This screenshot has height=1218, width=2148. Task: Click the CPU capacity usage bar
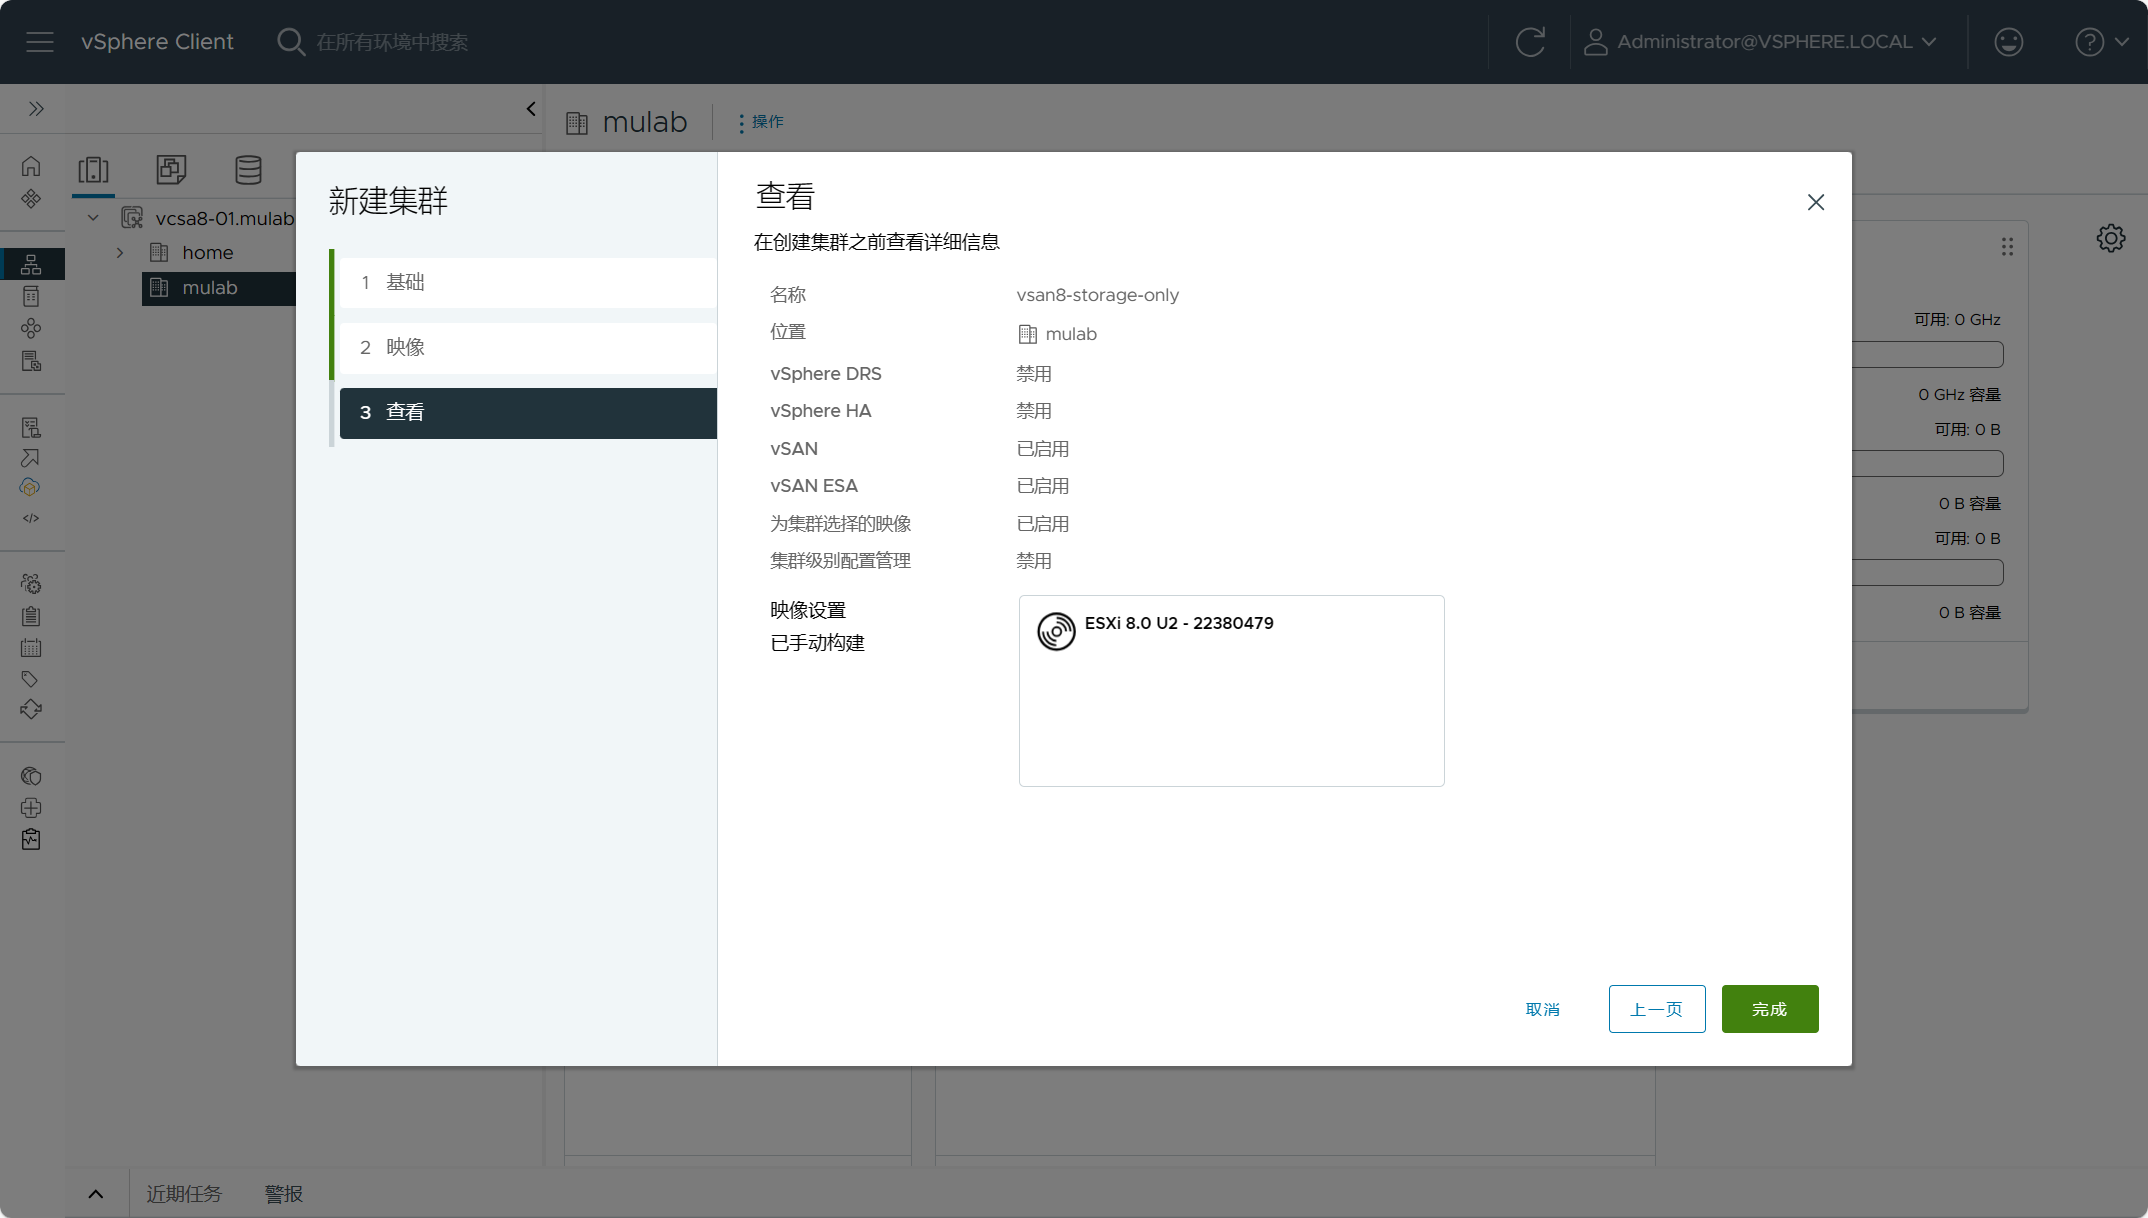tap(1927, 354)
